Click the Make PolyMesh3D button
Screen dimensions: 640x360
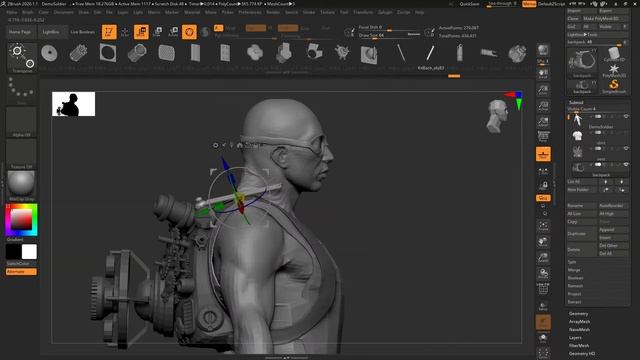tap(605, 19)
